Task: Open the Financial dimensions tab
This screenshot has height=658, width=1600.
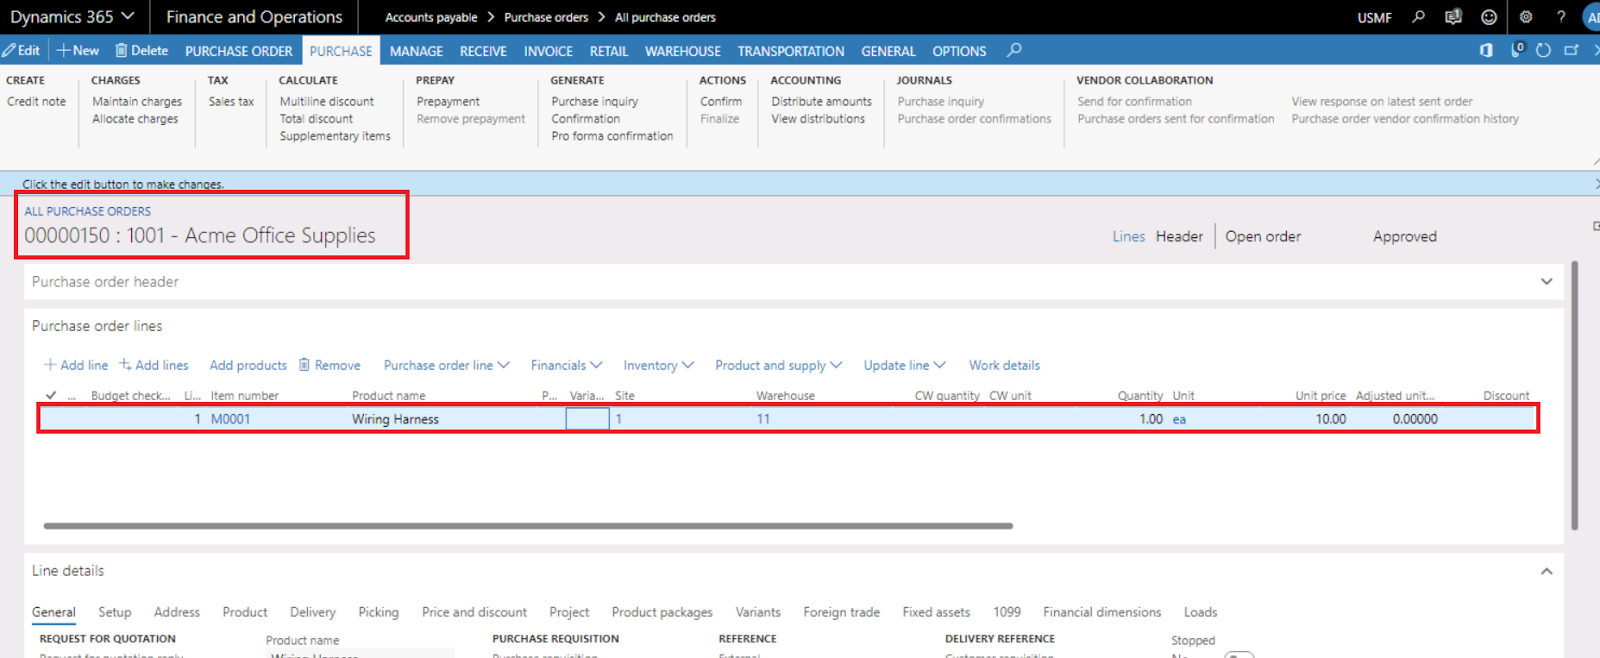Action: (x=1102, y=612)
